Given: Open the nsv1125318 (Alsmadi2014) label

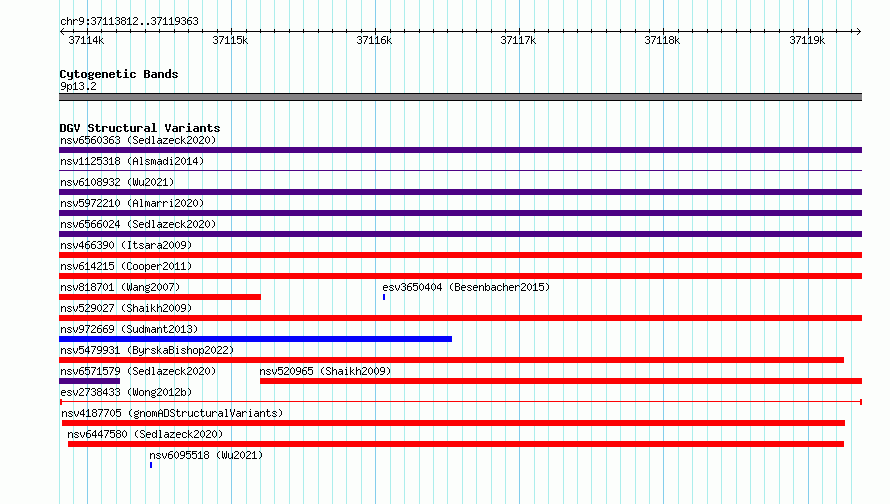Looking at the screenshot, I should pos(132,161).
